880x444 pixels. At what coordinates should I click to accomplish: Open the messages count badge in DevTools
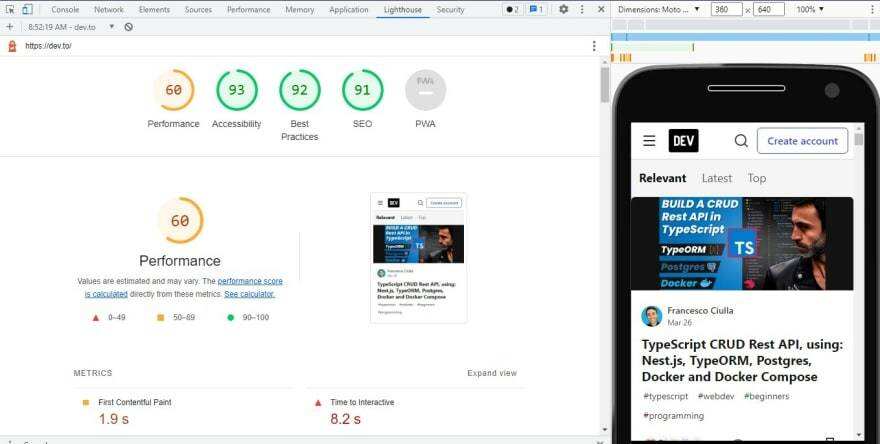click(x=537, y=9)
